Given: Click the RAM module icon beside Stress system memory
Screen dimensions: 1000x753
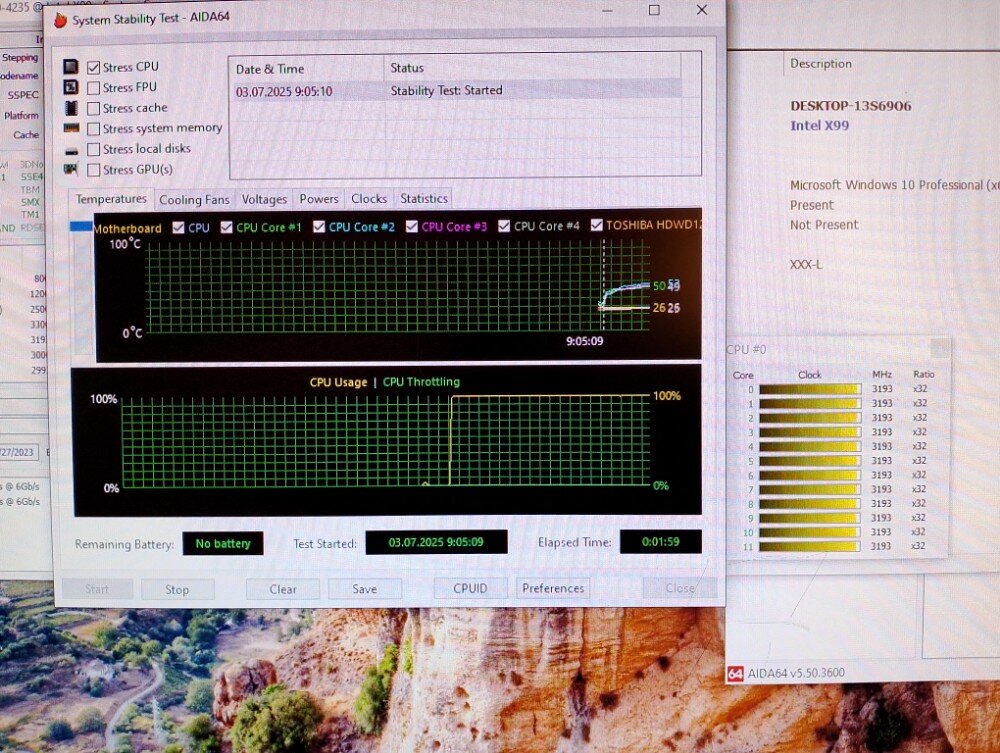Looking at the screenshot, I should (x=71, y=128).
